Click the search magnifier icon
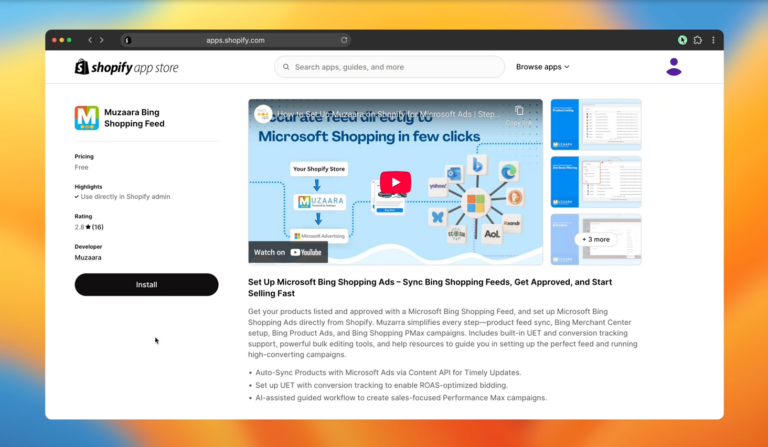This screenshot has height=447, width=768. click(x=286, y=67)
